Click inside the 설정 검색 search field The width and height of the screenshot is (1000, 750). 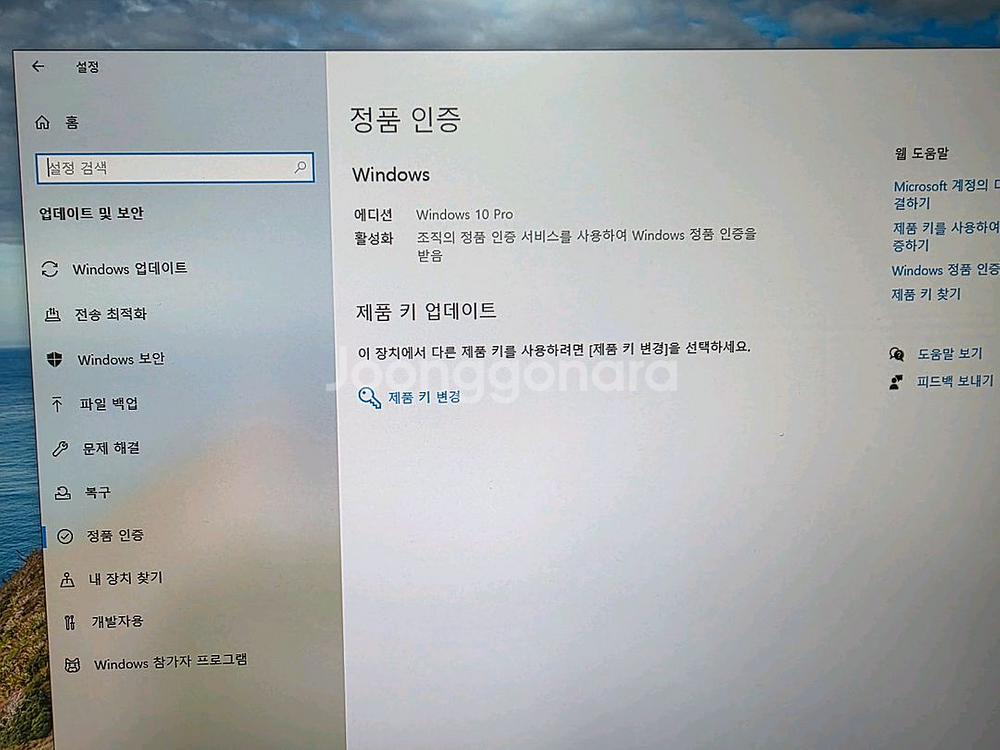tap(175, 168)
